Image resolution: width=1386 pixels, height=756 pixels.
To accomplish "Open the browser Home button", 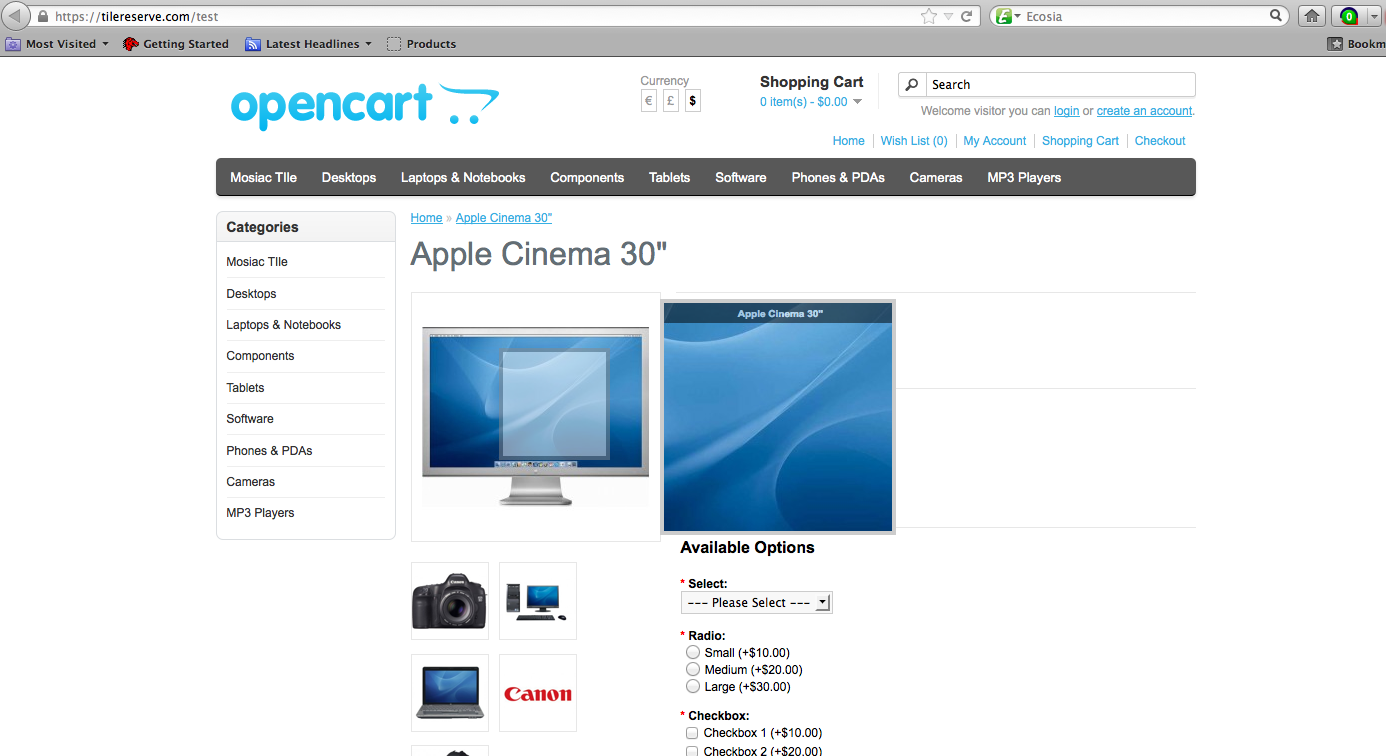I will 1311,16.
